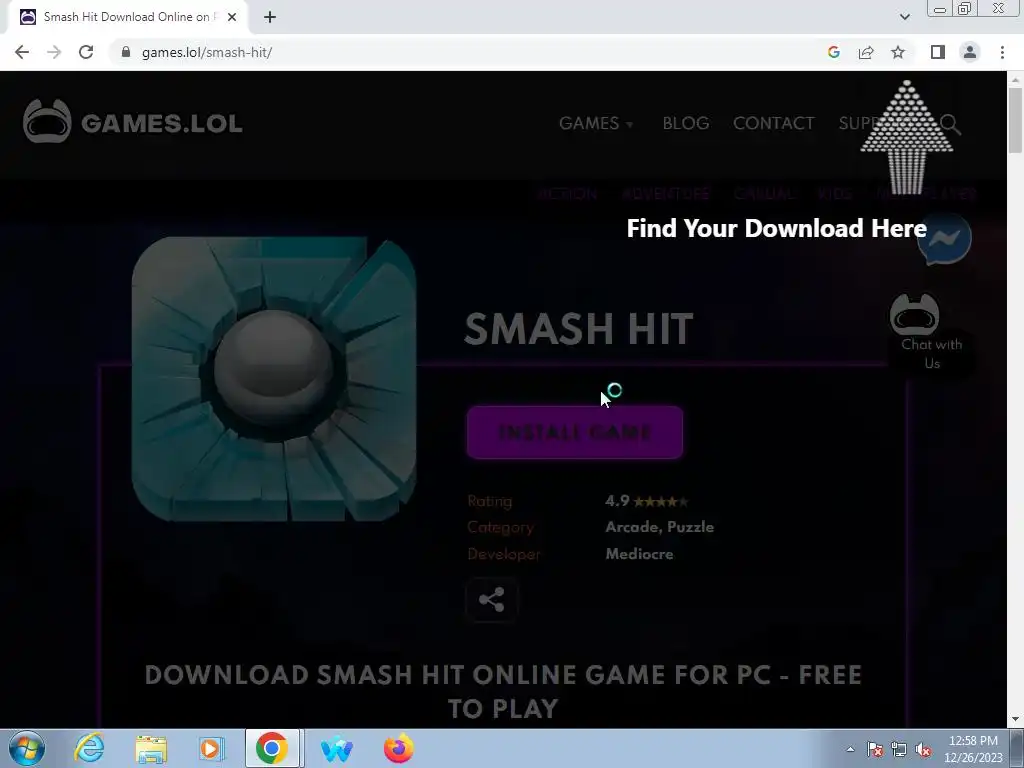This screenshot has width=1024, height=768.
Task: Go back to previous page
Action: point(22,52)
